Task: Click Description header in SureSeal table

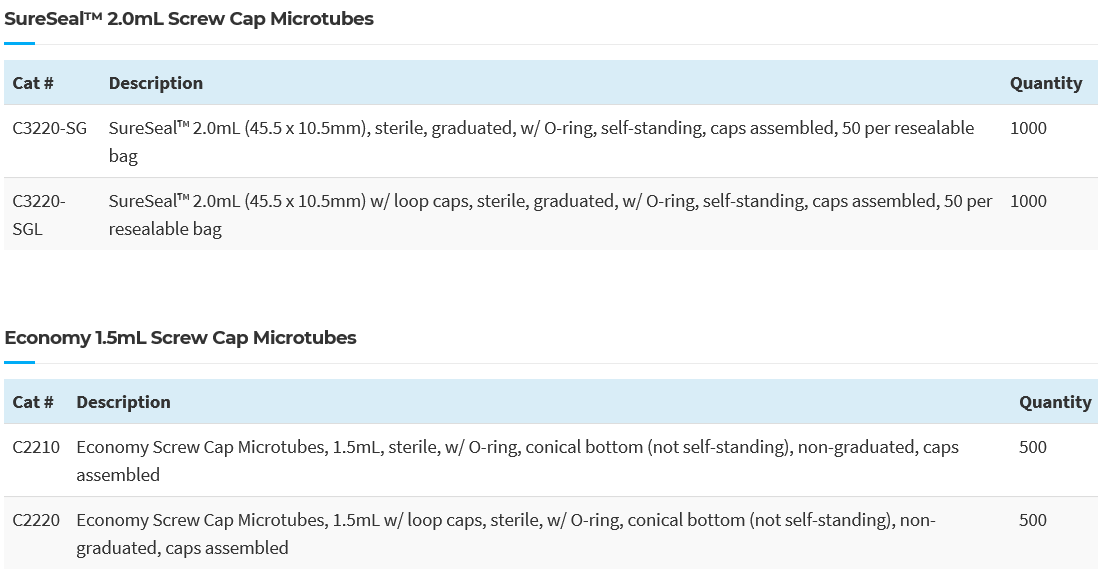Action: [155, 83]
